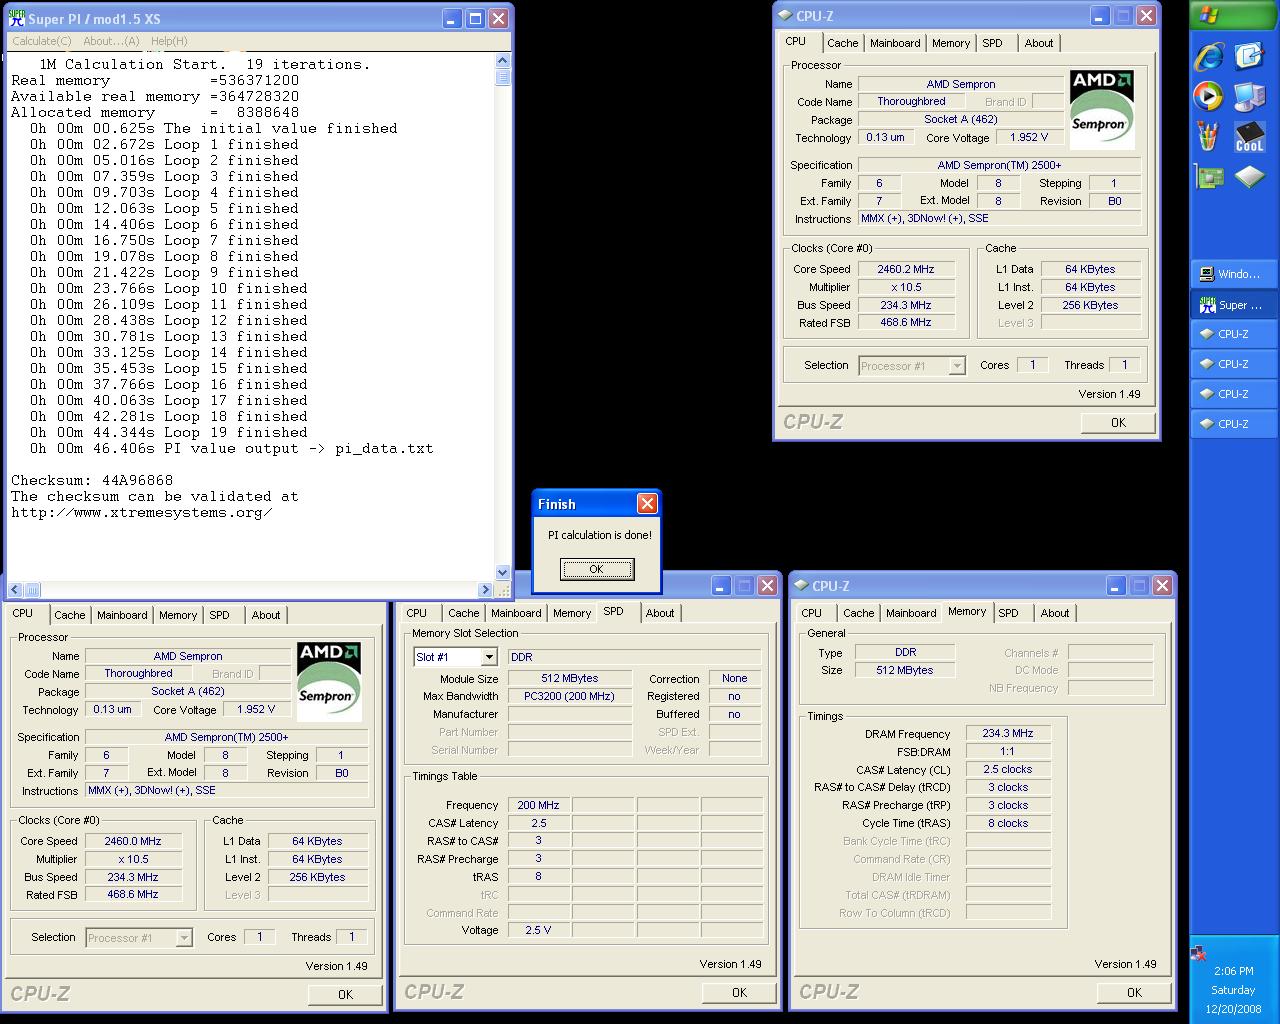The height and width of the screenshot is (1024, 1280).
Task: Open the About...(A) menu in Super PI
Action: 111,41
